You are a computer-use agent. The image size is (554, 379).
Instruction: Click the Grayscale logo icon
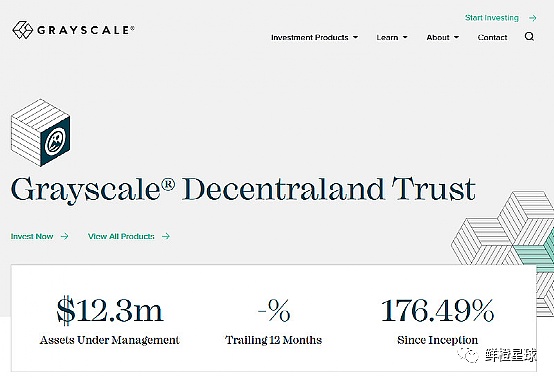coord(22,30)
